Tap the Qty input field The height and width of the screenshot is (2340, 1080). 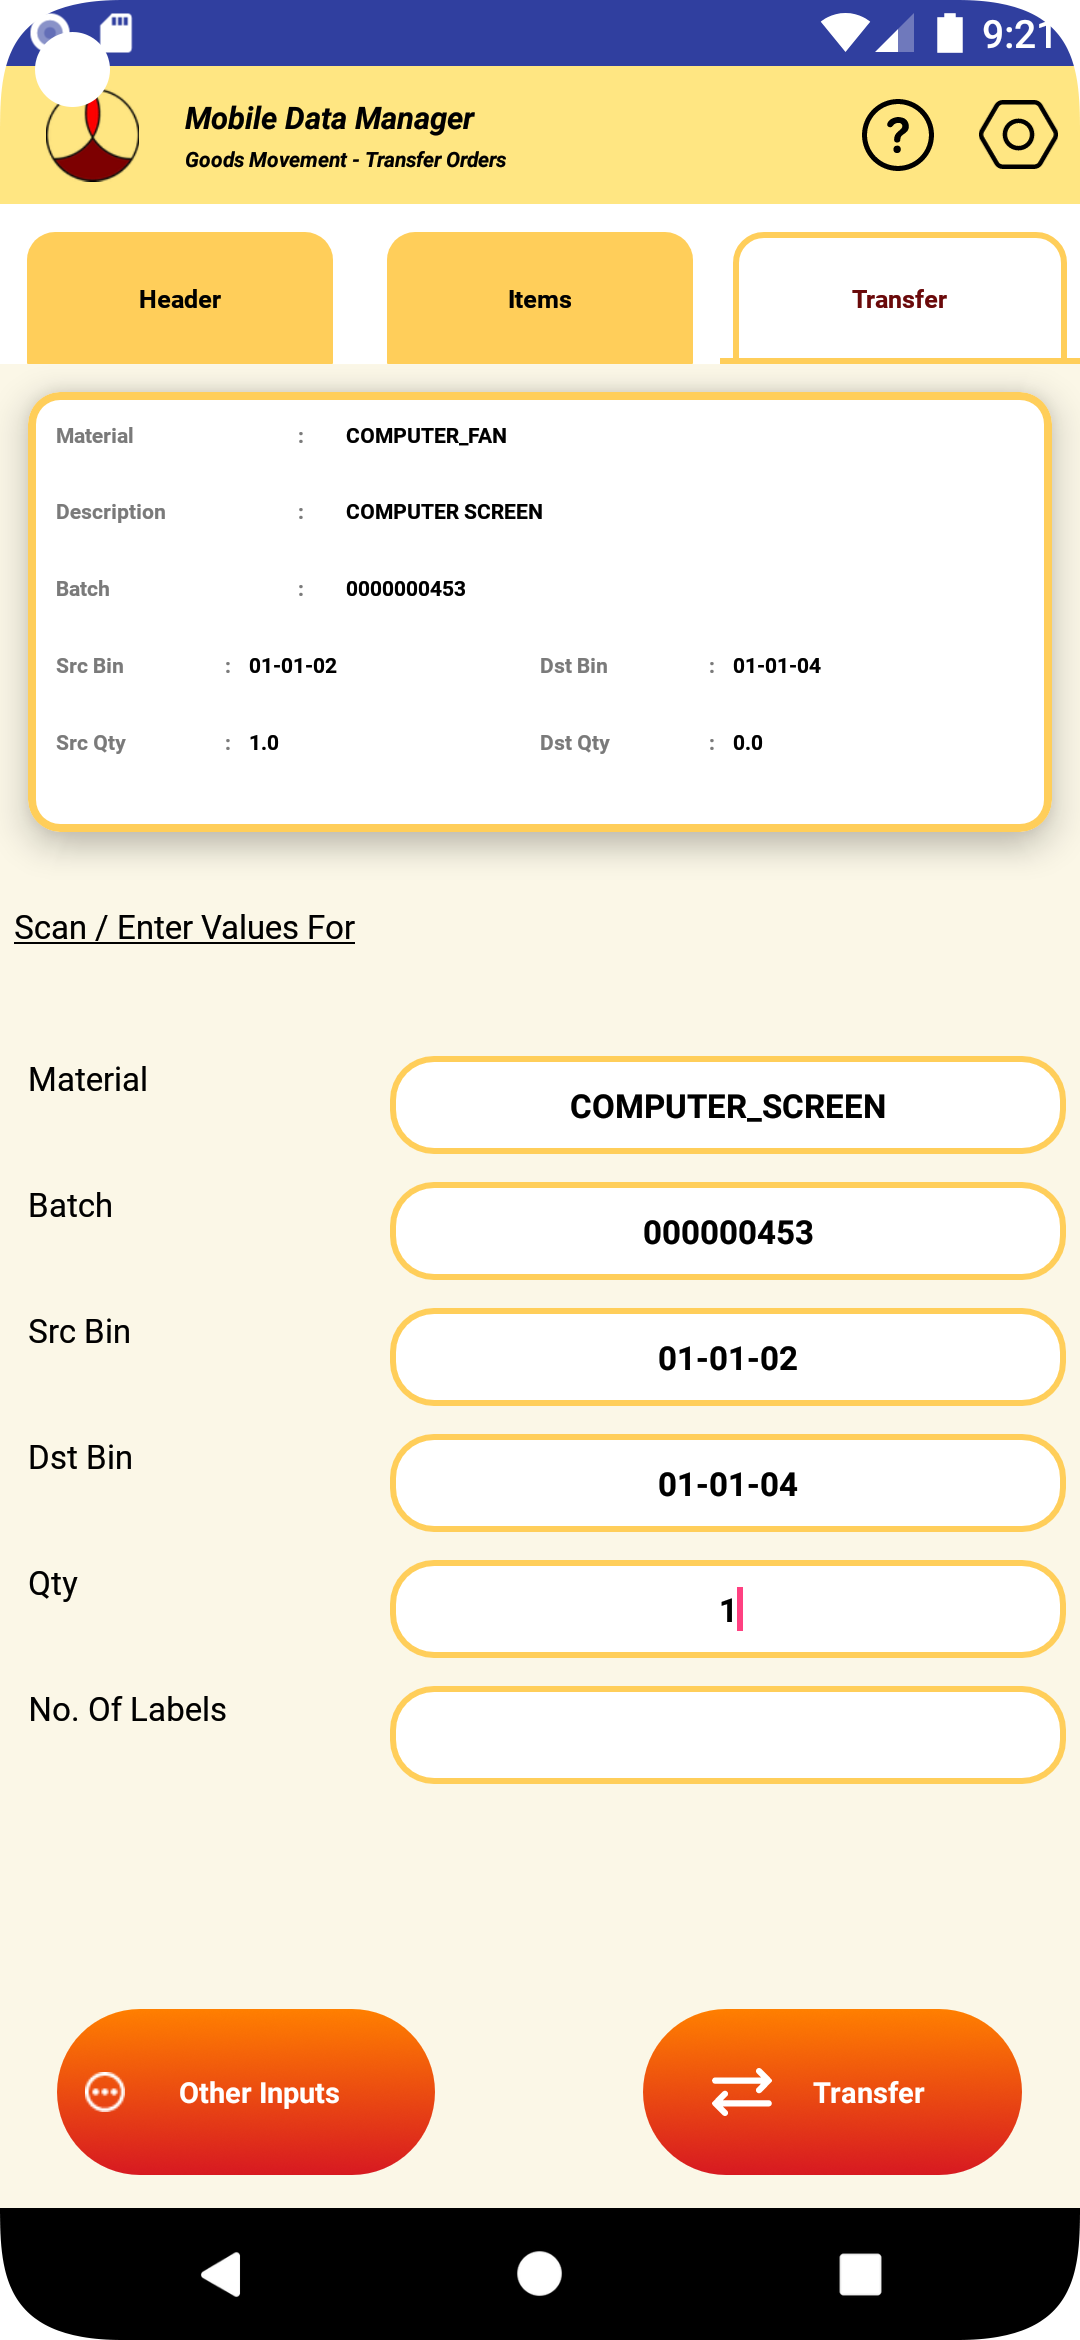[727, 1610]
